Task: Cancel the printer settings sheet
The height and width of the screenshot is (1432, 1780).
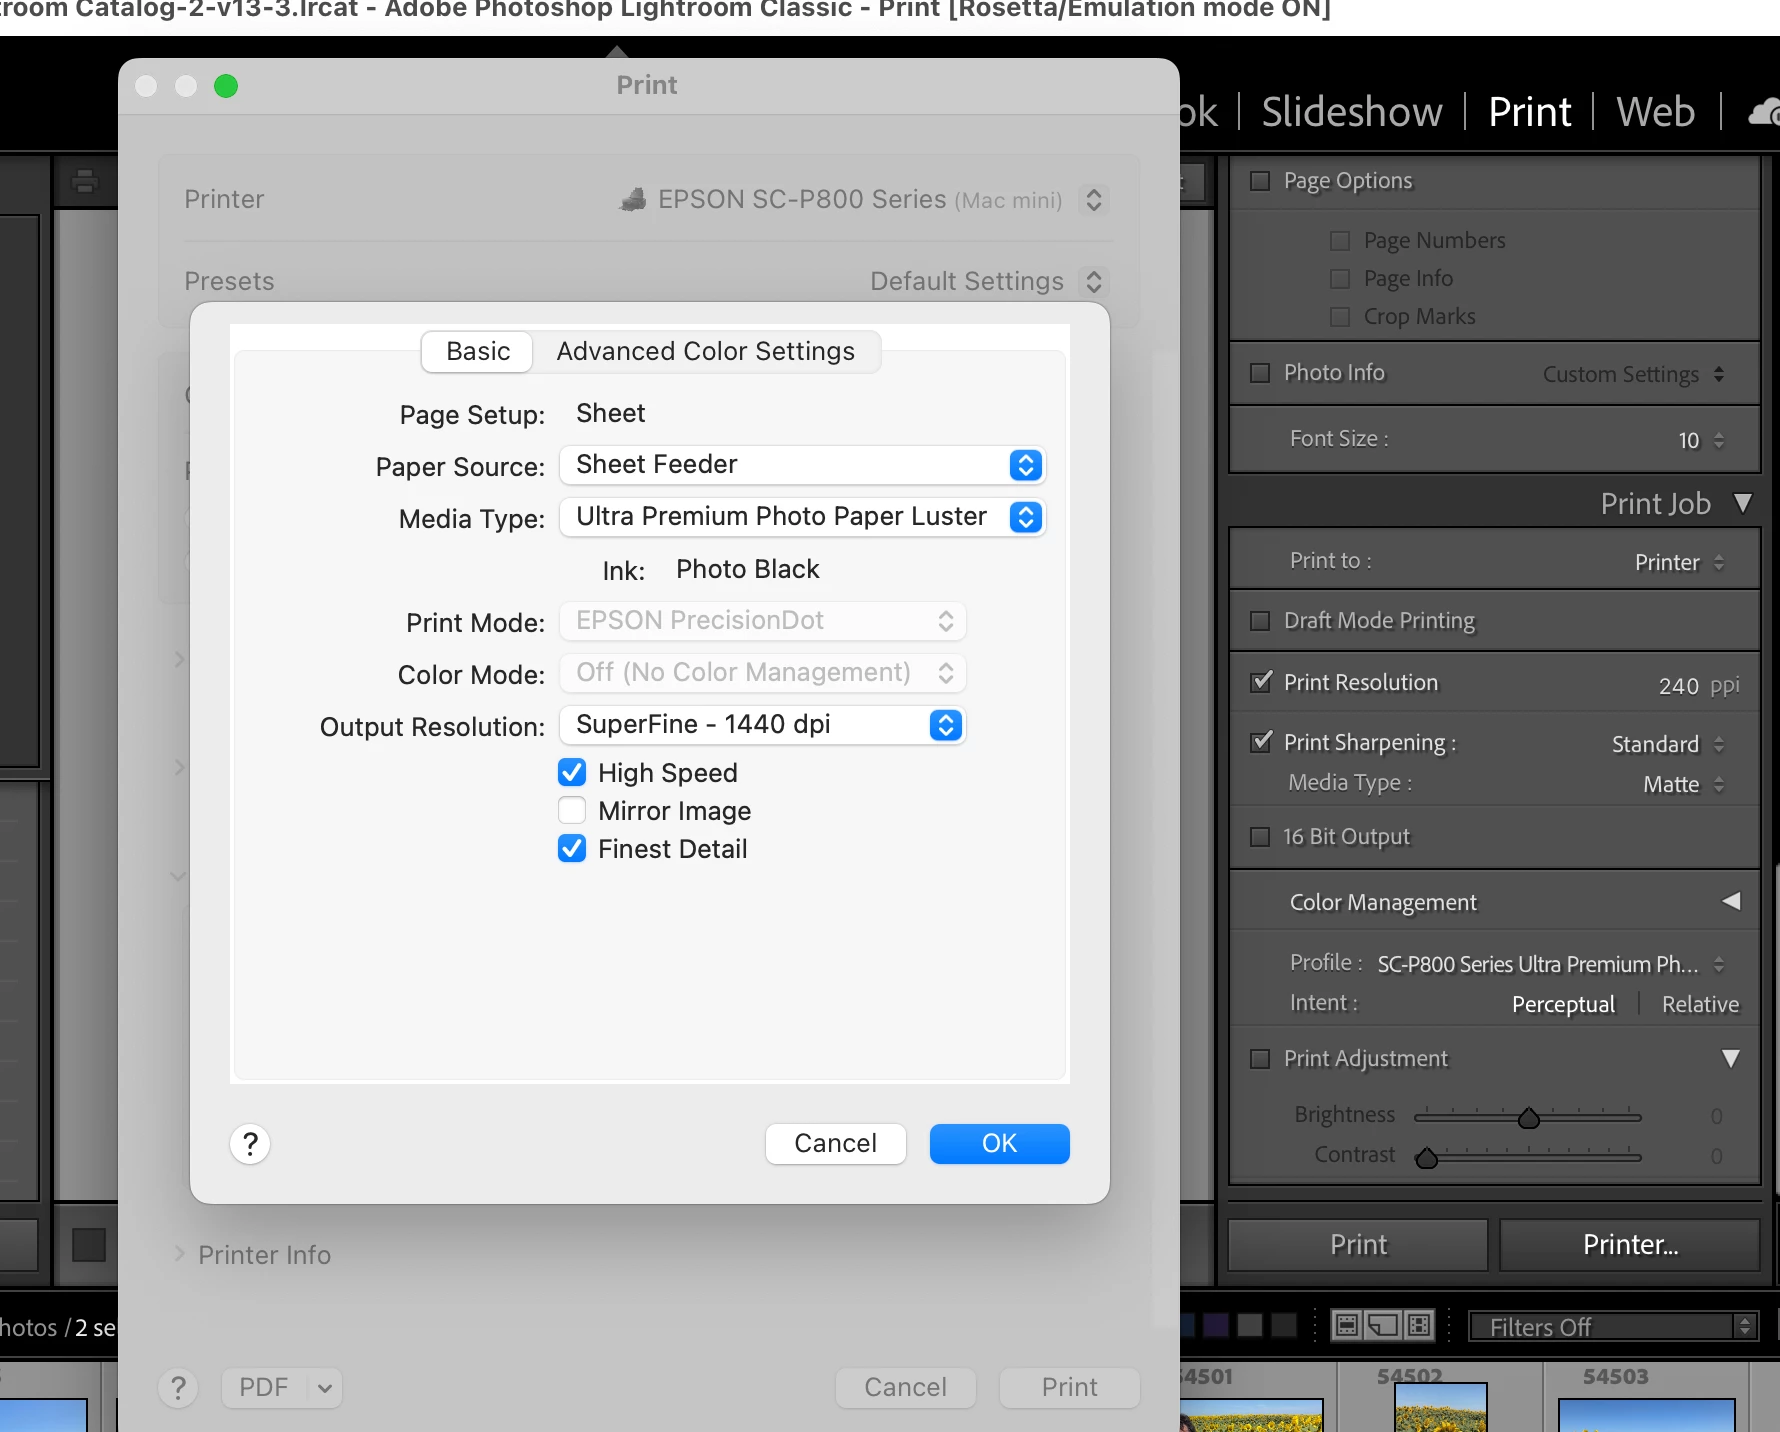Action: [836, 1143]
